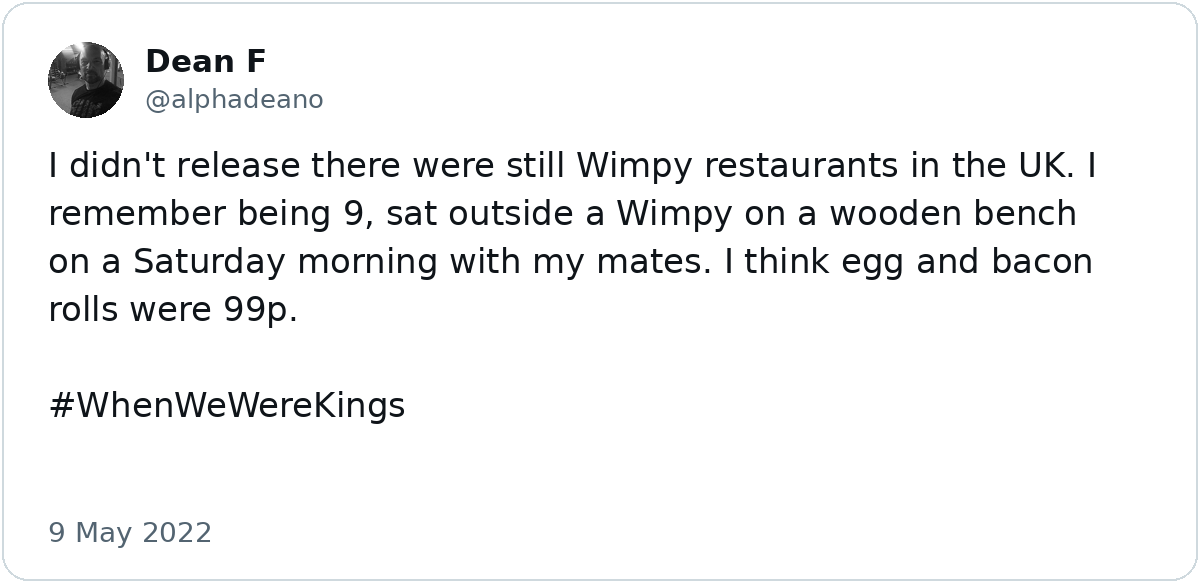
Task: Click 'rolls were 99p.' in the last line
Action: point(173,310)
